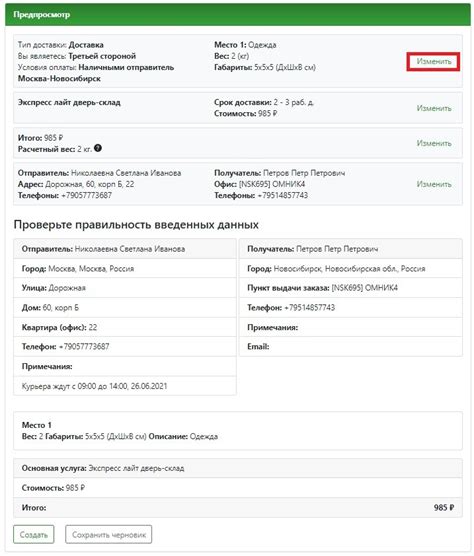Click Изменить link in delivery type block
The height and width of the screenshot is (556, 474).
click(x=434, y=61)
